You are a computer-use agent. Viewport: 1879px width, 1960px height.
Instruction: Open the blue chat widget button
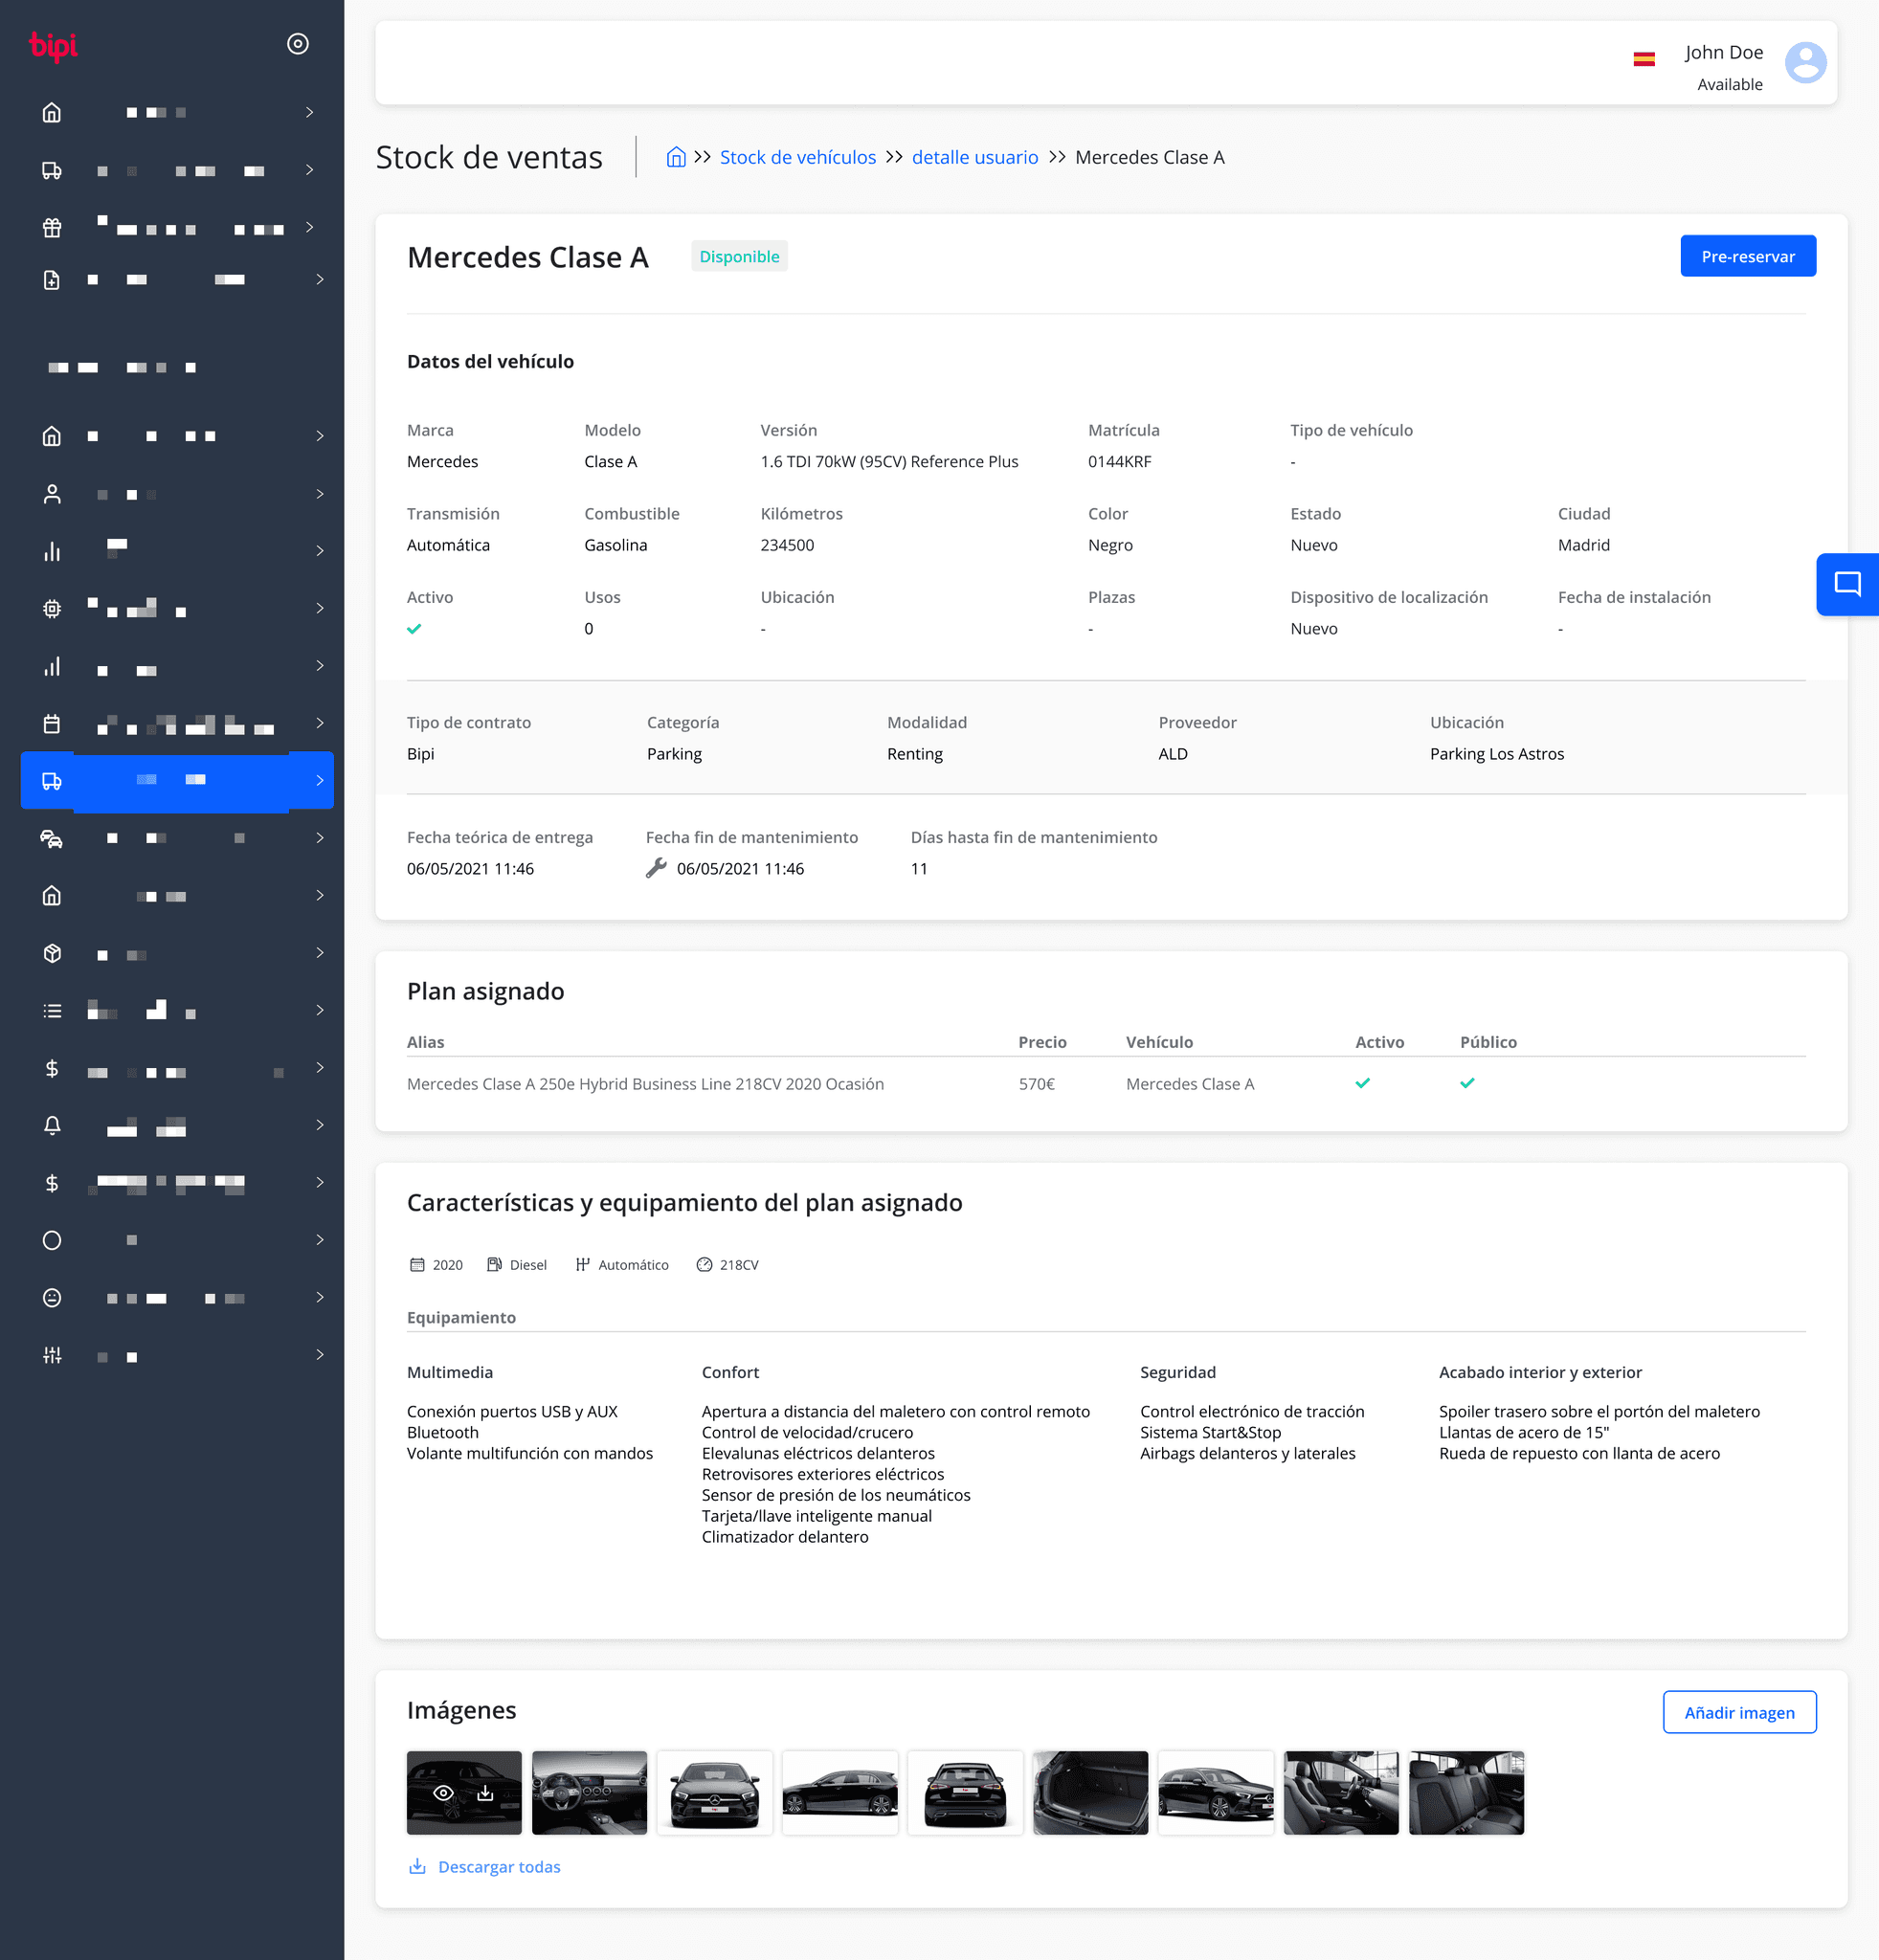pos(1846,584)
